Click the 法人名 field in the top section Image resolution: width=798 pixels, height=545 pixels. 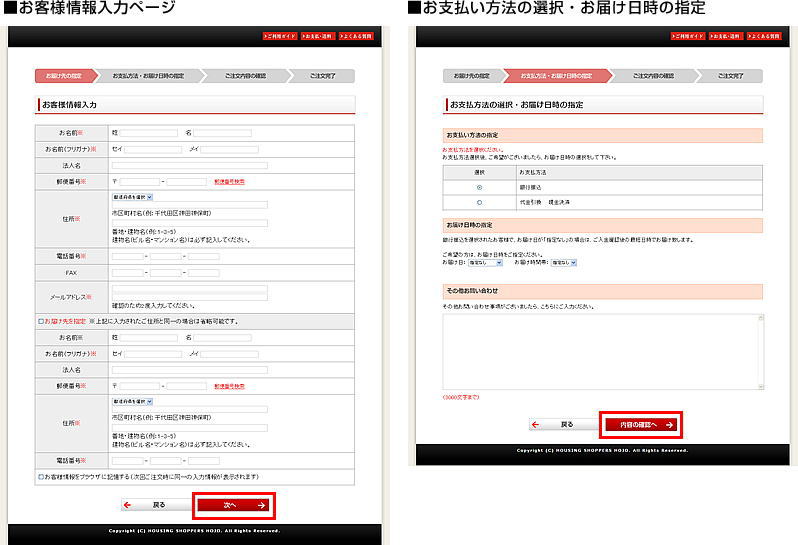189,165
